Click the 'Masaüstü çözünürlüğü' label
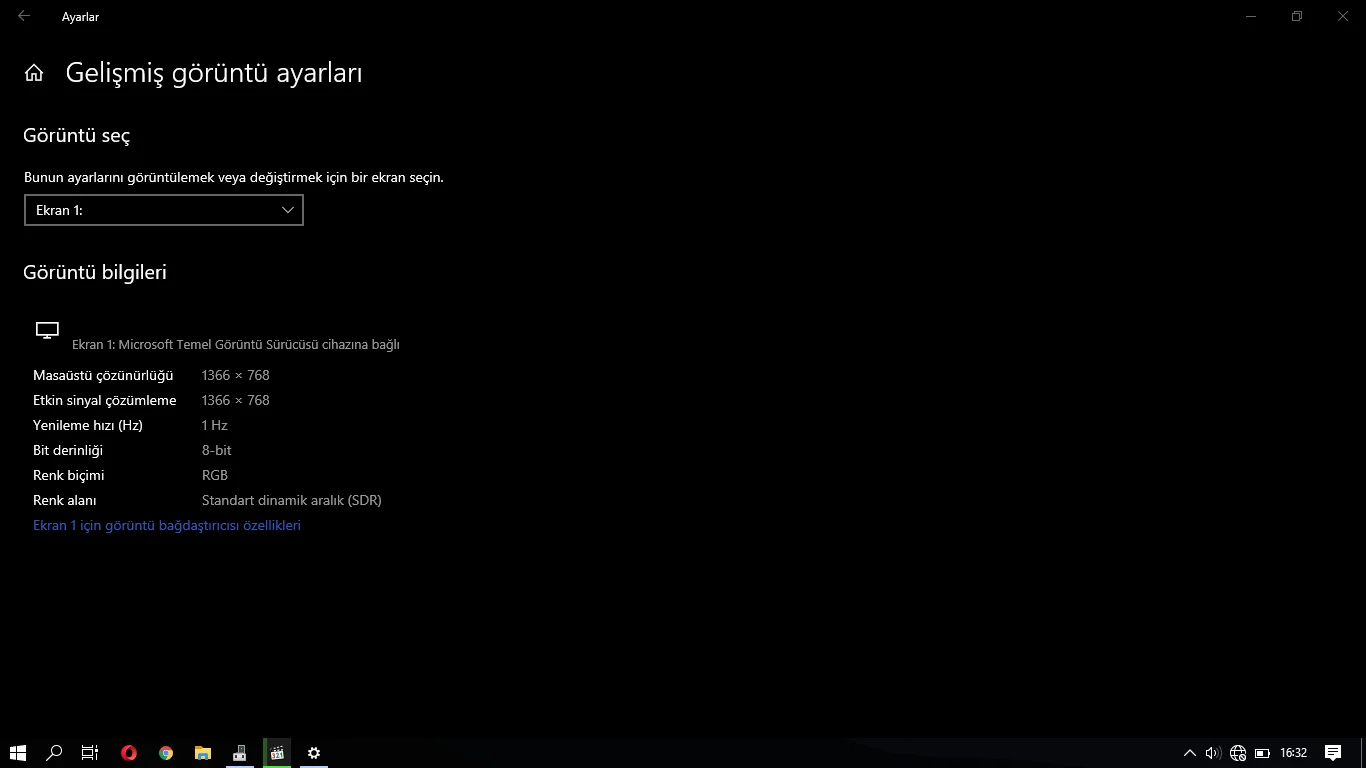Screen dimensions: 1366x768 pyautogui.click(x=103, y=375)
